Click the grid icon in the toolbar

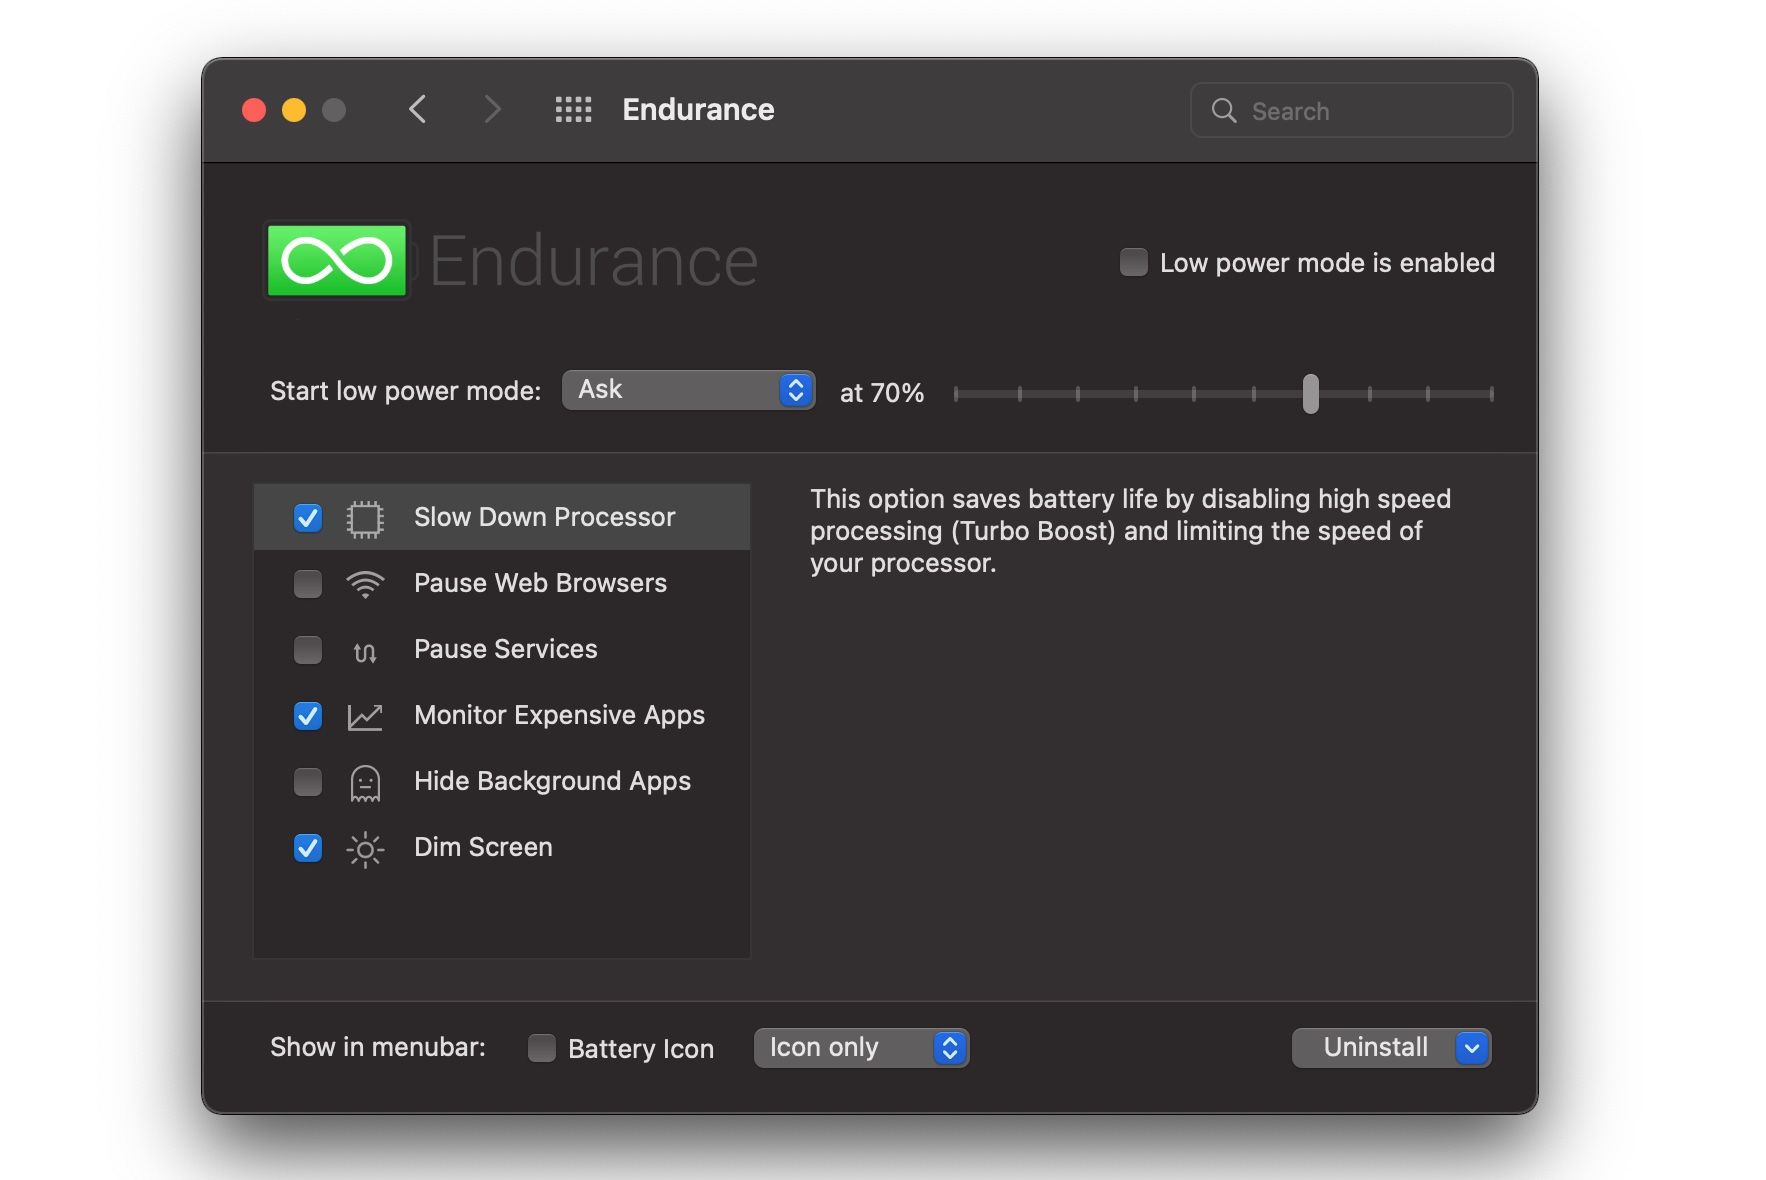pyautogui.click(x=573, y=110)
